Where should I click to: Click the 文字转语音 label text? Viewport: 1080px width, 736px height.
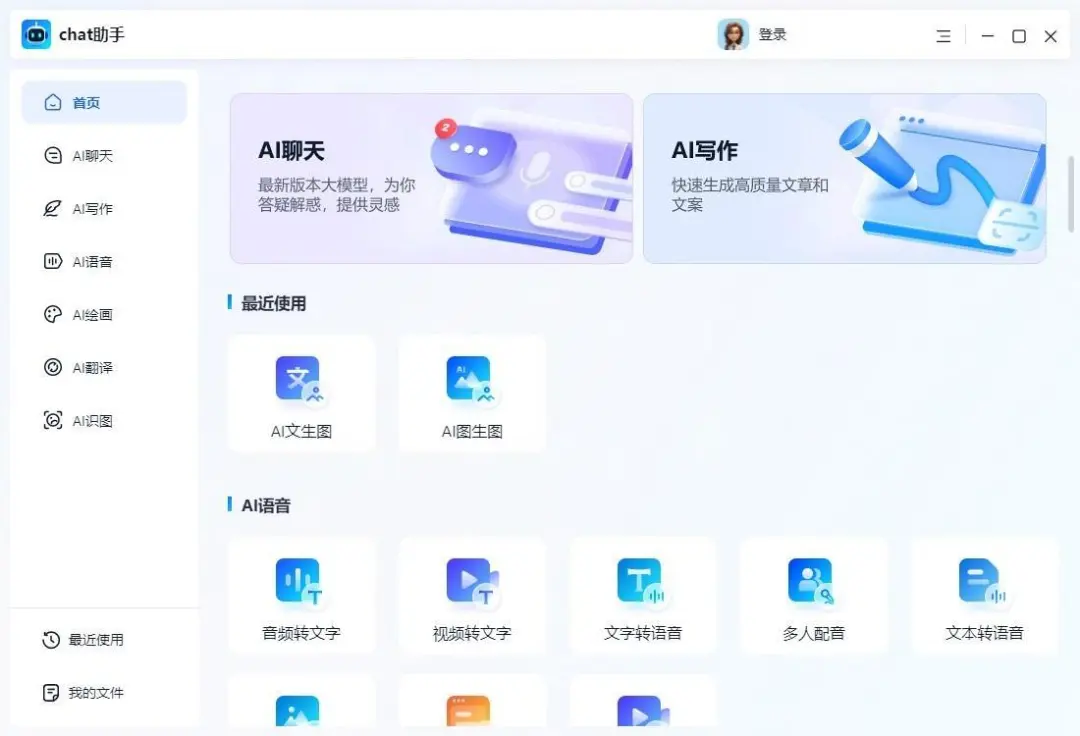pyautogui.click(x=643, y=633)
